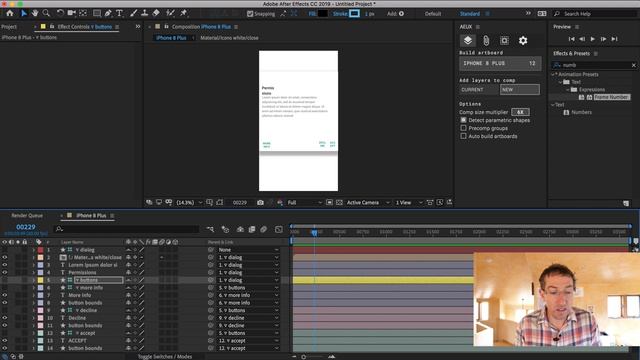Open the Graph Editor icon
Image resolution: width=640 pixels, height=360 pixels.
[279, 229]
